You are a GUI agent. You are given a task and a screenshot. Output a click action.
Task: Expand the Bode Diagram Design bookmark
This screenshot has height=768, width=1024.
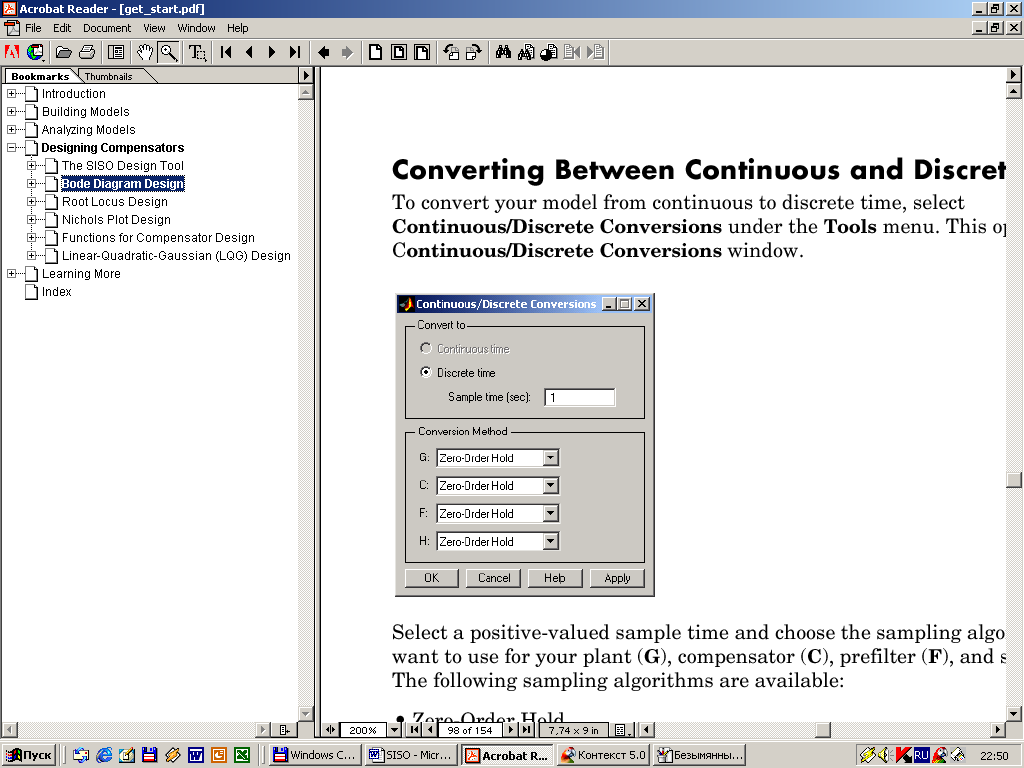[x=31, y=184]
